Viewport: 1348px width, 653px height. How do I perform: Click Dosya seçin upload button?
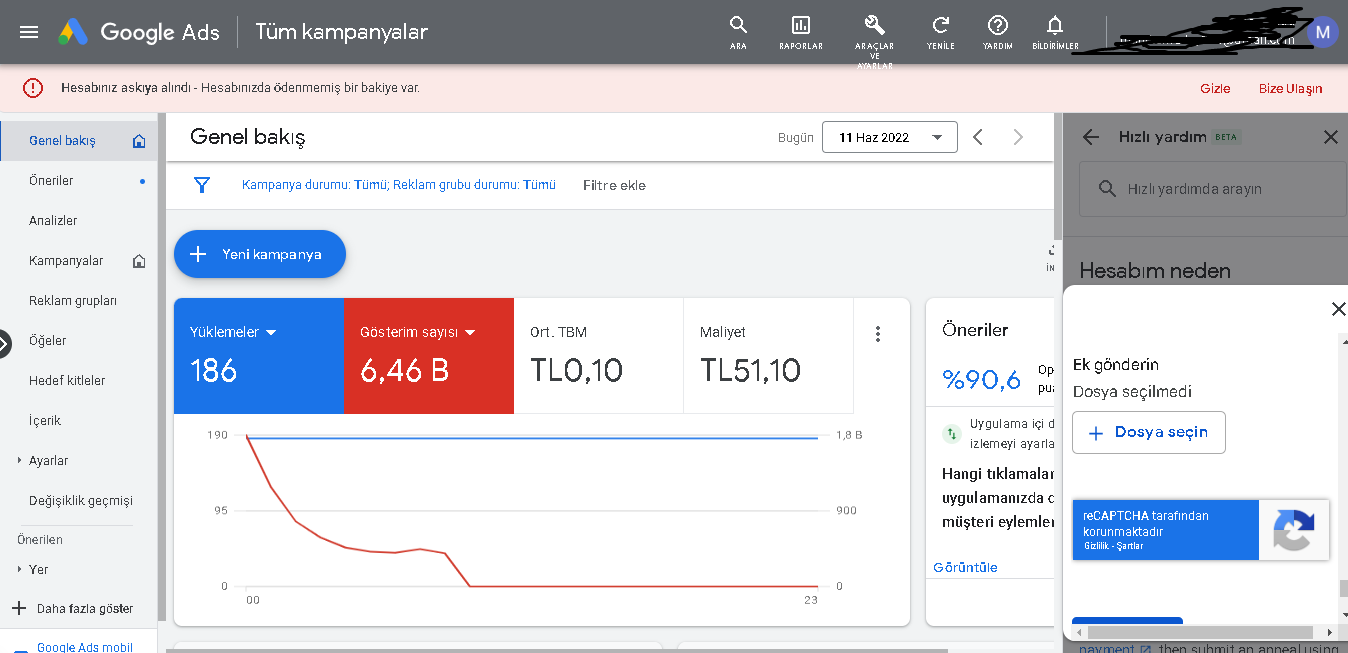pos(1149,433)
